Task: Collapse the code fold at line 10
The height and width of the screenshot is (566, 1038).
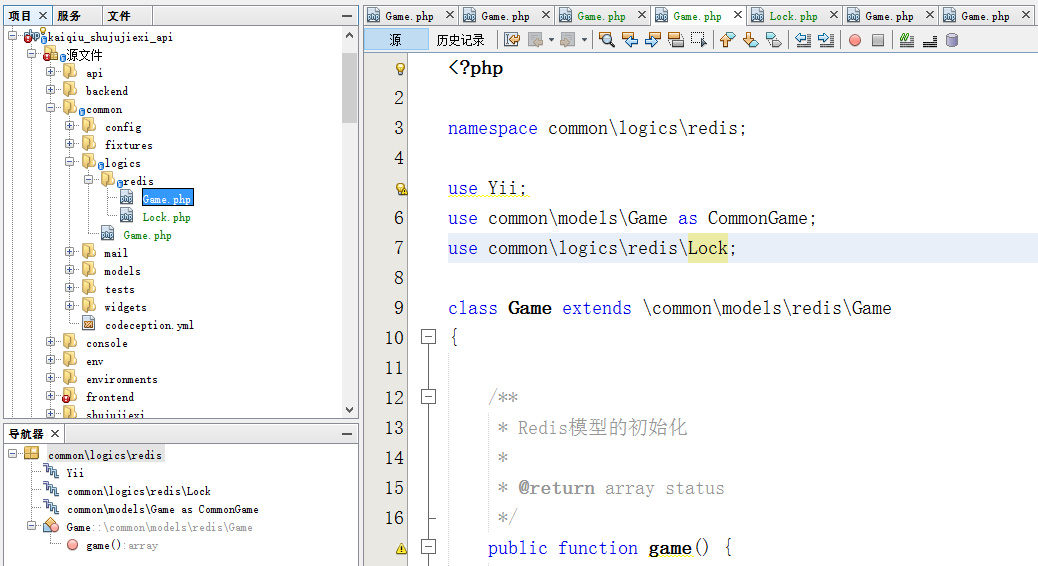Action: 429,337
